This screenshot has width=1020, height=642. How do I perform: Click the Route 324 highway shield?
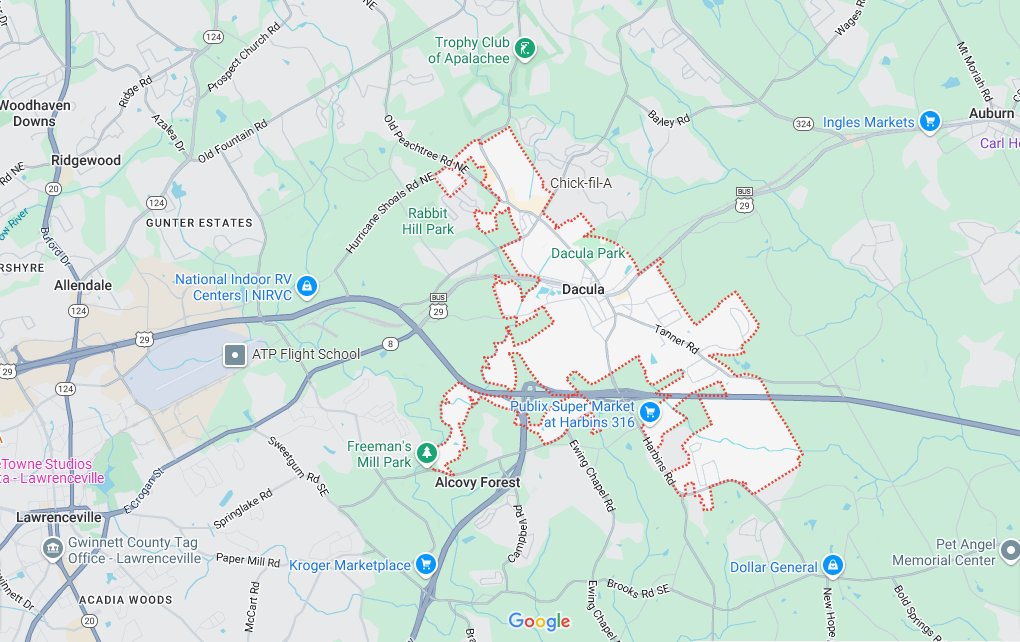tap(803, 124)
